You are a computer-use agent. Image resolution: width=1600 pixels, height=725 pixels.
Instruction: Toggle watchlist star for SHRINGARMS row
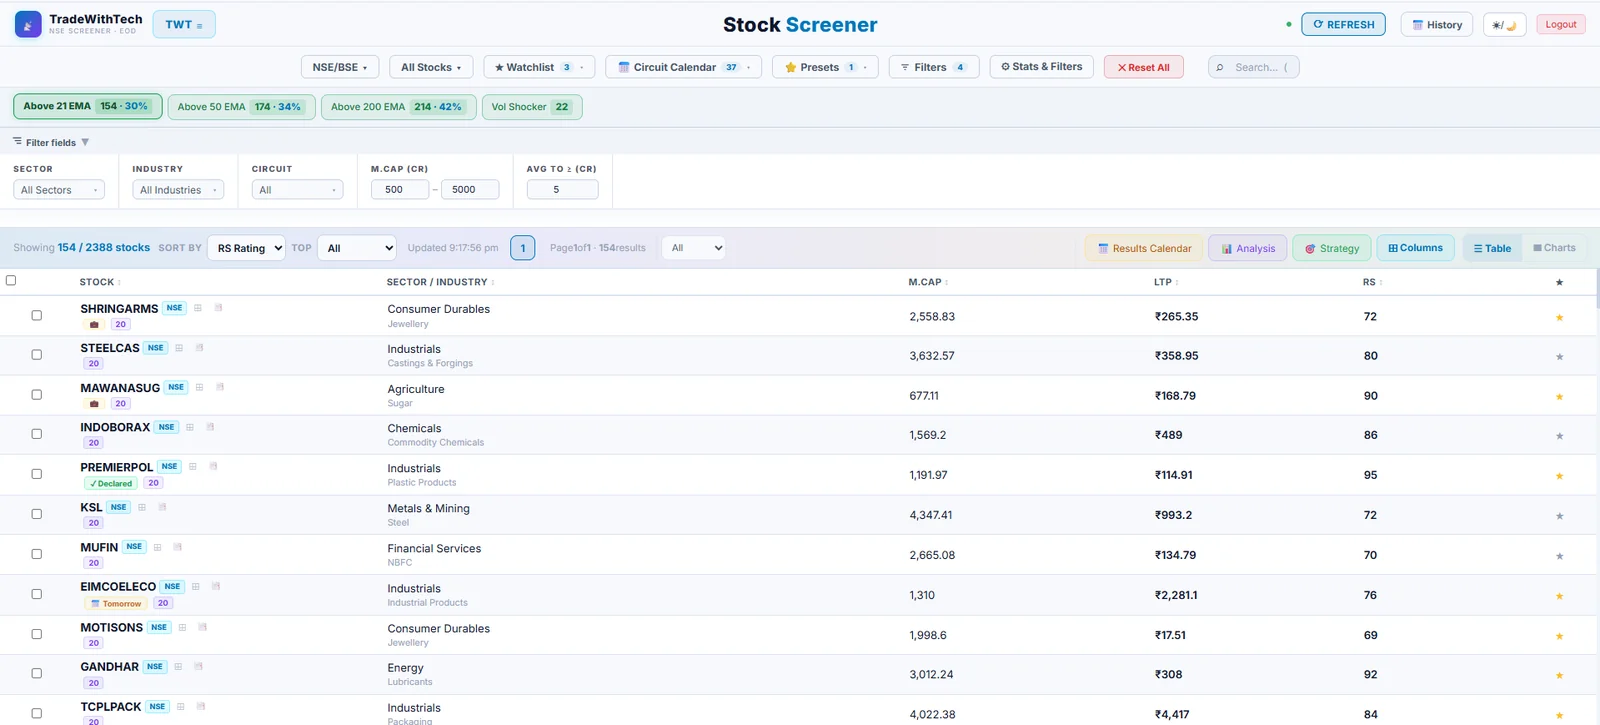pos(1559,317)
